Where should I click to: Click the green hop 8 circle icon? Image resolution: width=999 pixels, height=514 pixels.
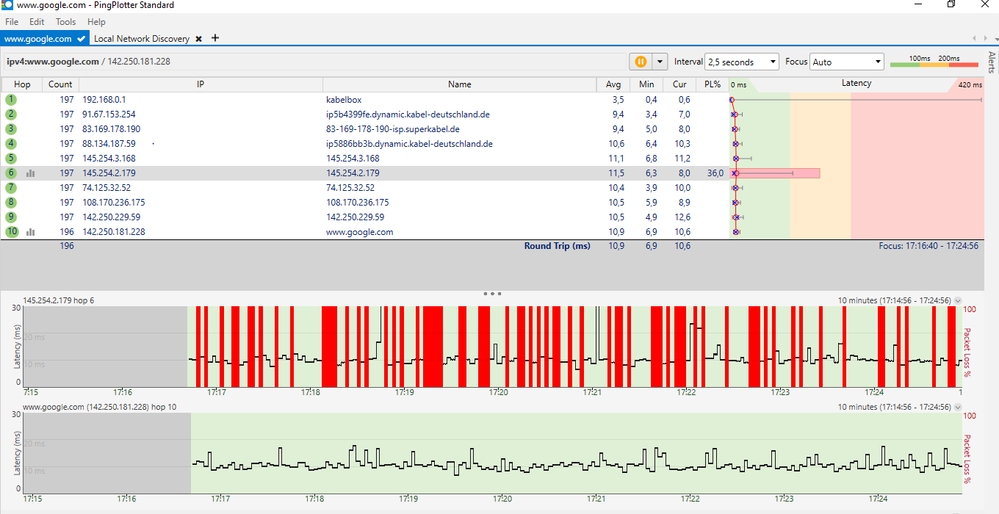tap(11, 202)
